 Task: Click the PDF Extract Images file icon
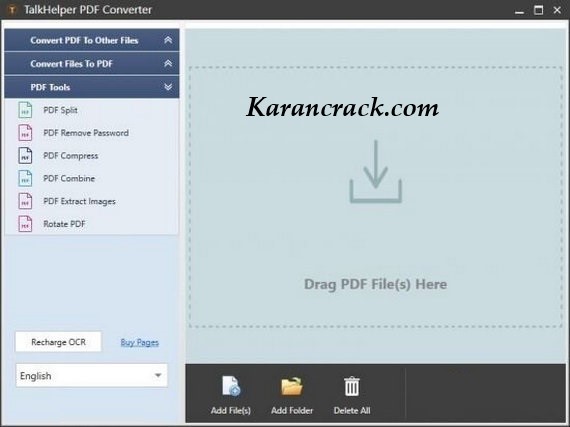25,201
